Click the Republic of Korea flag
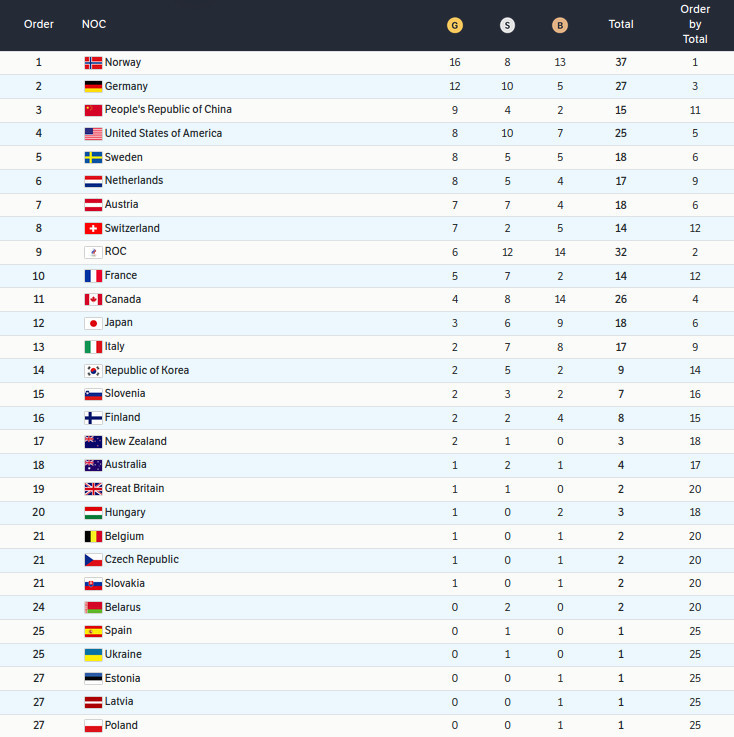Screen dimensions: 734x737 pos(93,371)
